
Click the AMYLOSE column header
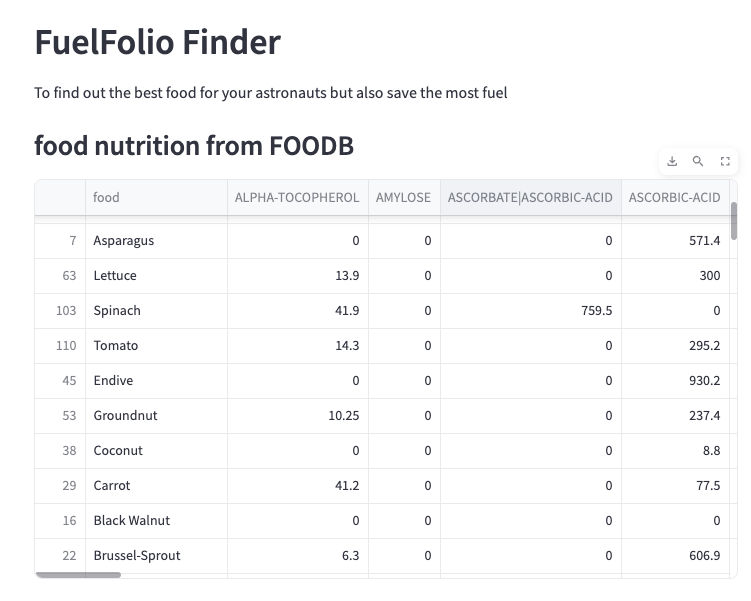coord(404,197)
